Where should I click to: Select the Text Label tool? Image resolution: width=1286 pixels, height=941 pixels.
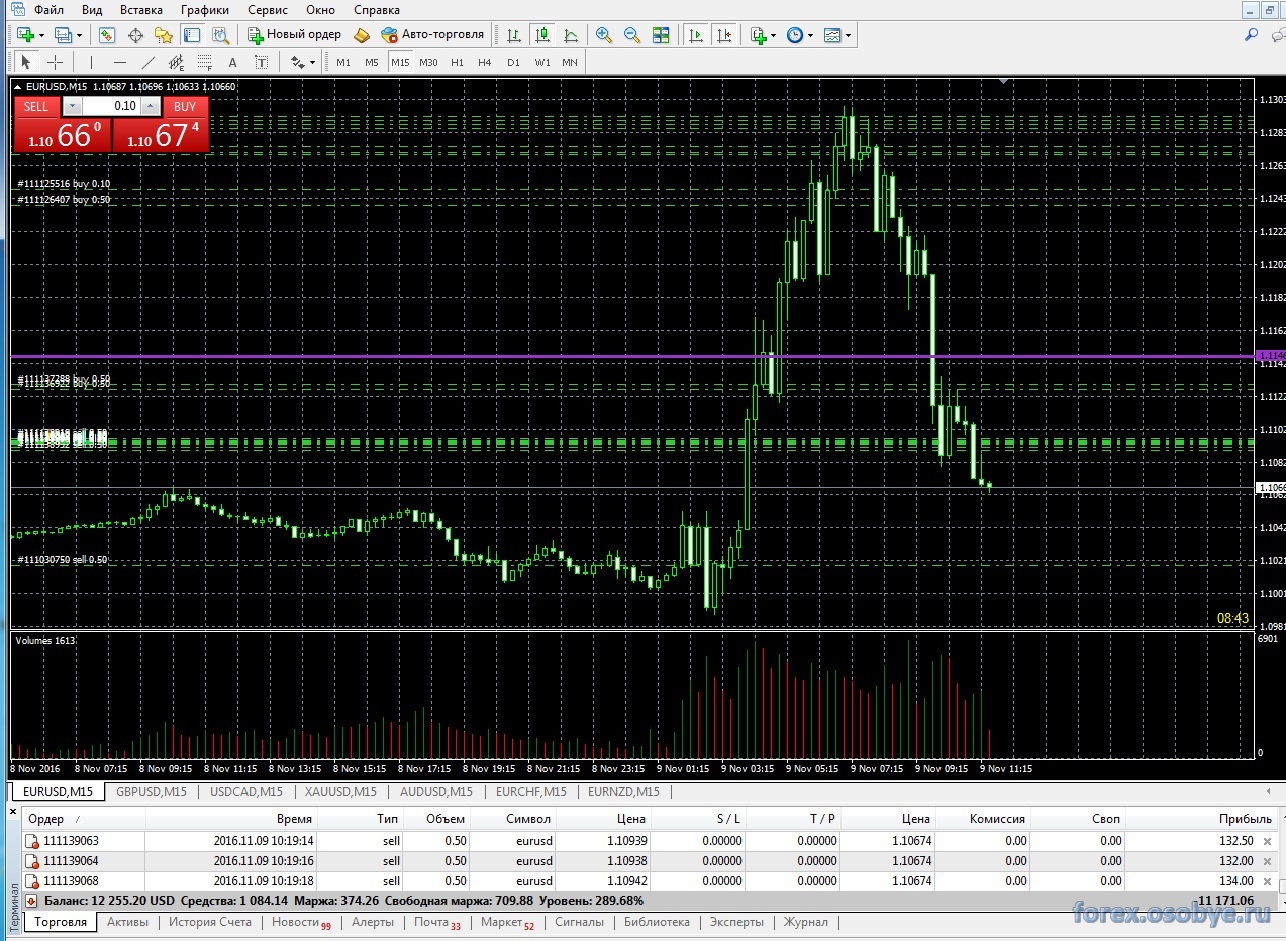[x=261, y=62]
